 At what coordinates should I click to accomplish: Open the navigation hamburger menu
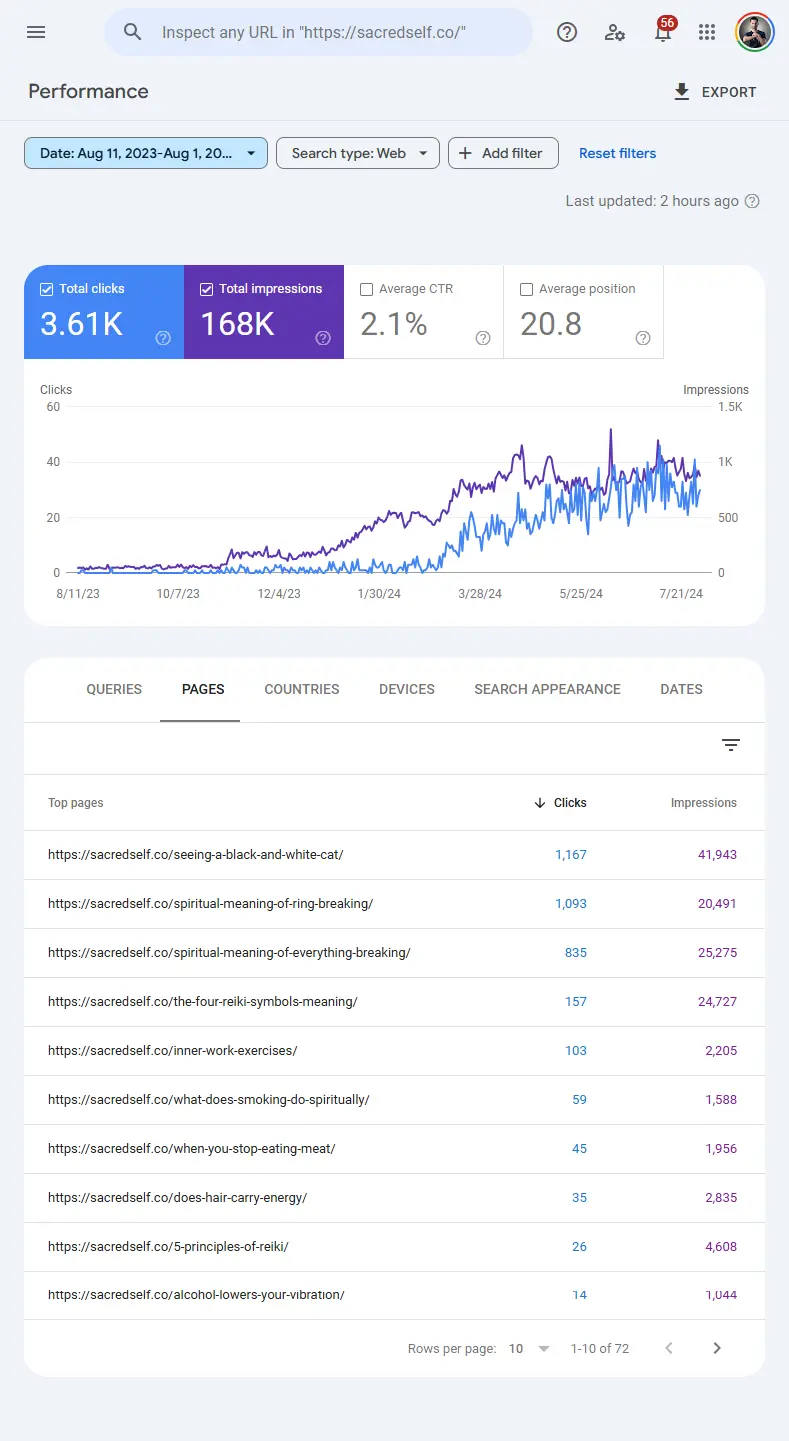(x=36, y=32)
